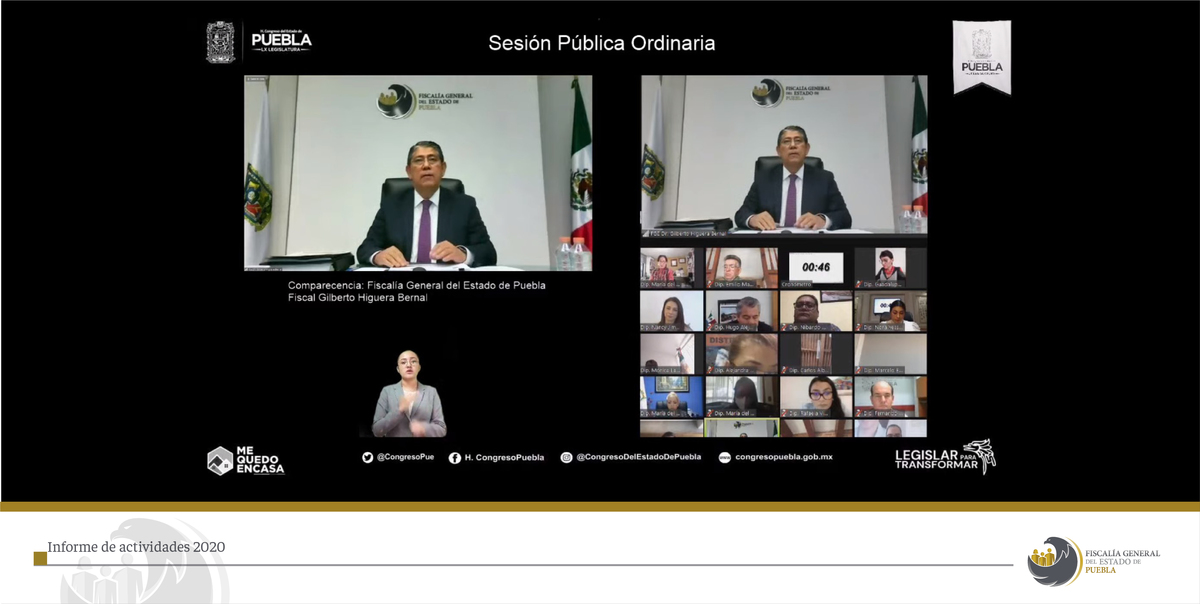Select the Dip. Nibardo participant tile
Screen dimensions: 1200x604
click(x=816, y=311)
